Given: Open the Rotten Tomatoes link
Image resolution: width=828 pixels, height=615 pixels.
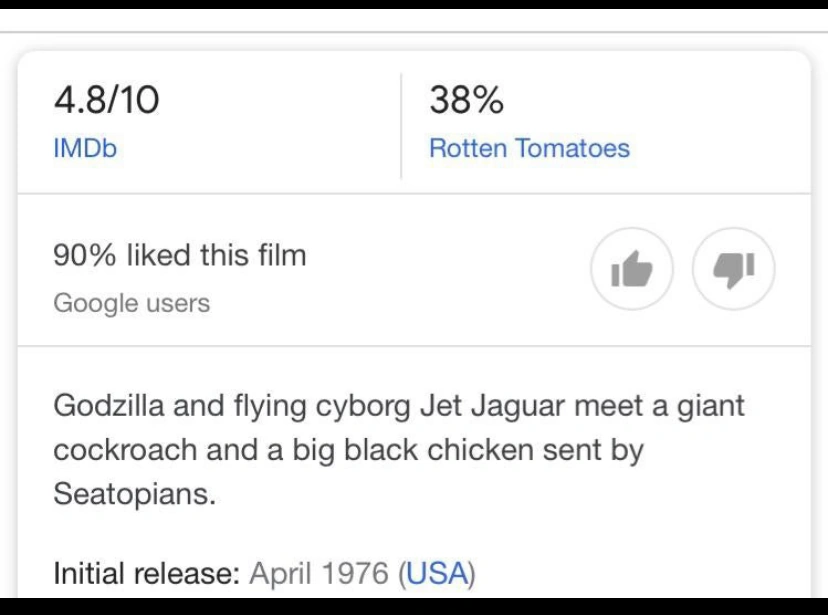Looking at the screenshot, I should (x=529, y=148).
